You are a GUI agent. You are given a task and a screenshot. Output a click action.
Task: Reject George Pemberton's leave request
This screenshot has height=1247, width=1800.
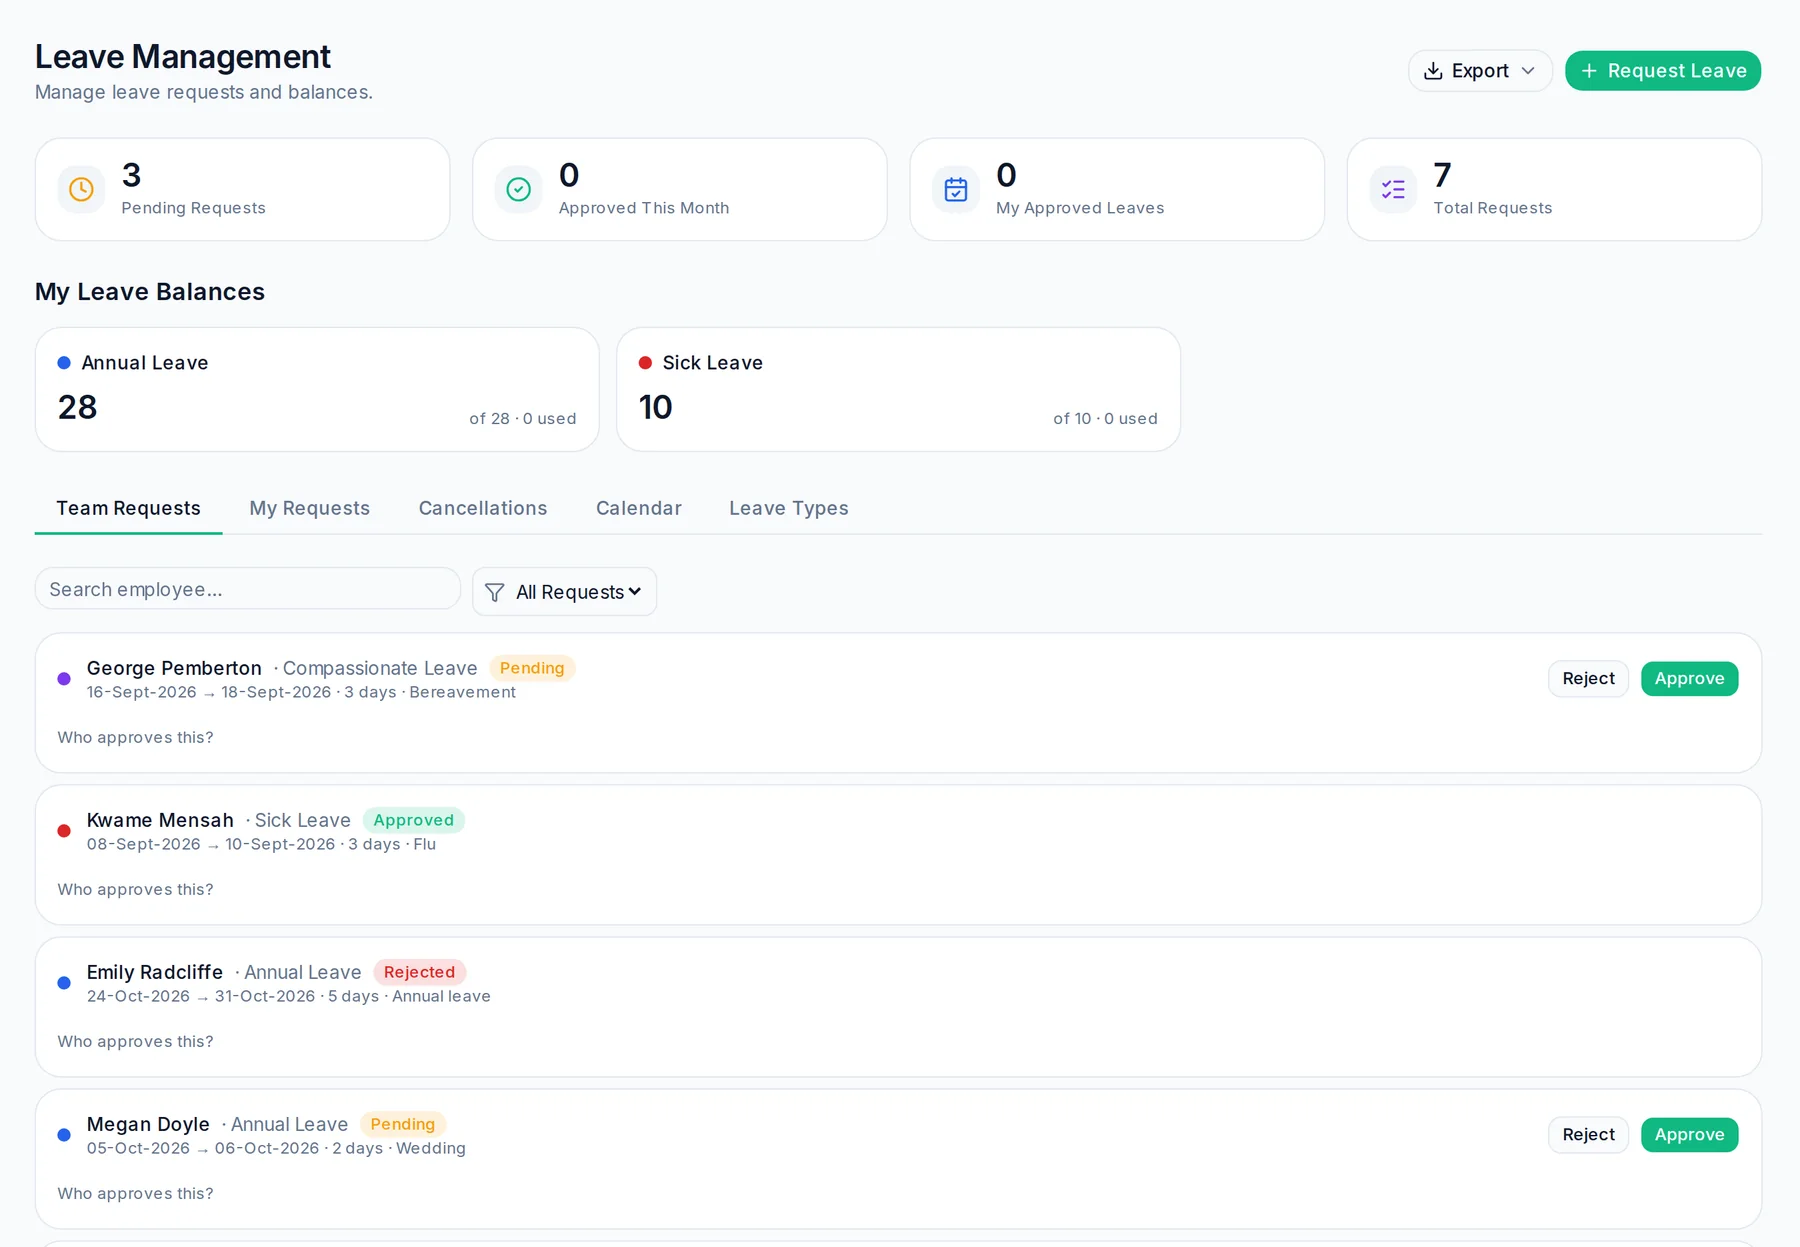point(1588,679)
